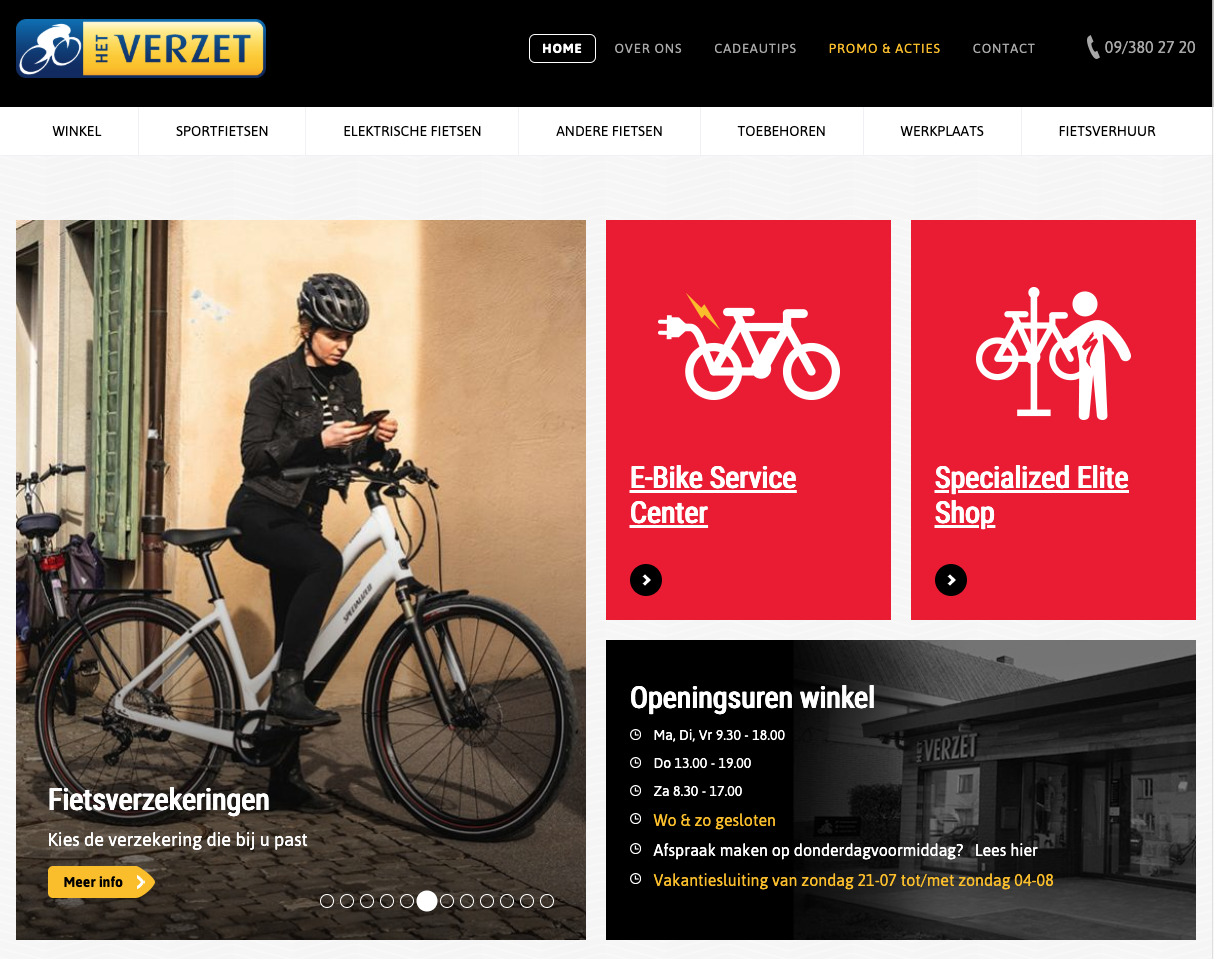Click the Het Verzet logo
The height and width of the screenshot is (959, 1214).
[x=141, y=48]
